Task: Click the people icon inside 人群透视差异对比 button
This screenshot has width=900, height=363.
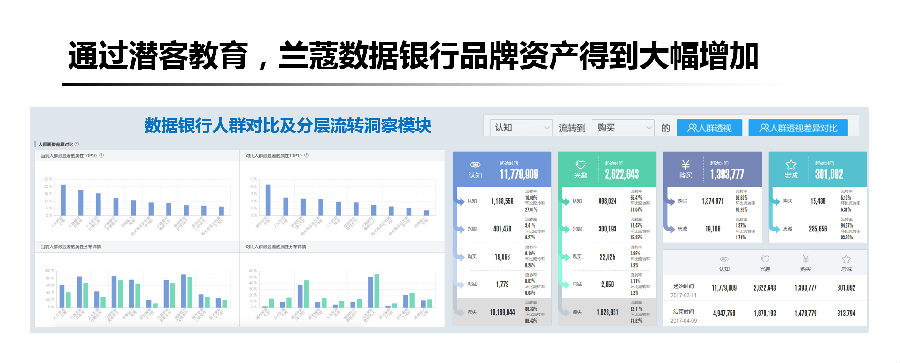Action: pyautogui.click(x=764, y=128)
